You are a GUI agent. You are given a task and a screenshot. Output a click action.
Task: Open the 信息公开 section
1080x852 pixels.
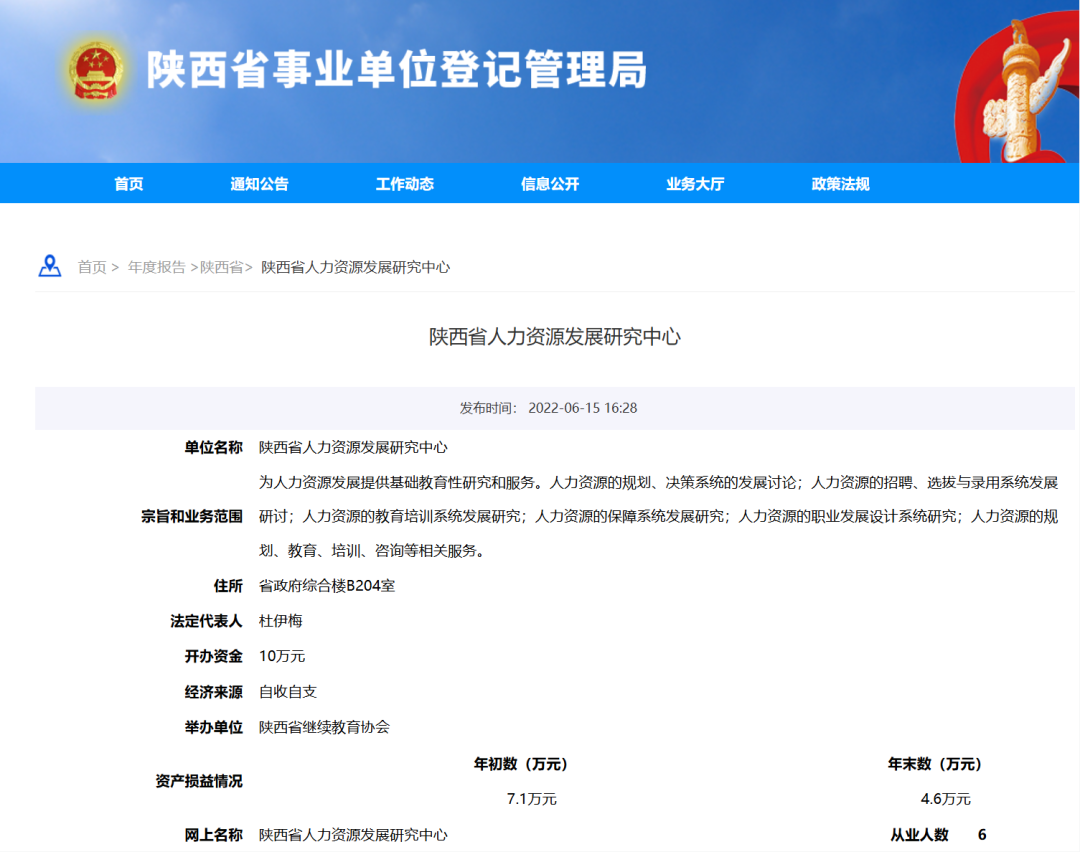tap(548, 183)
